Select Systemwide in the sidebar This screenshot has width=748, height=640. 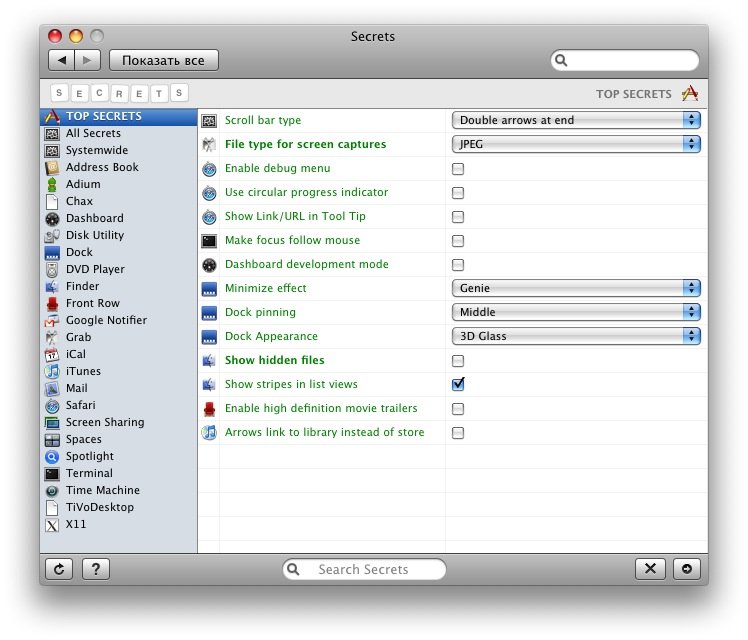tap(119, 151)
